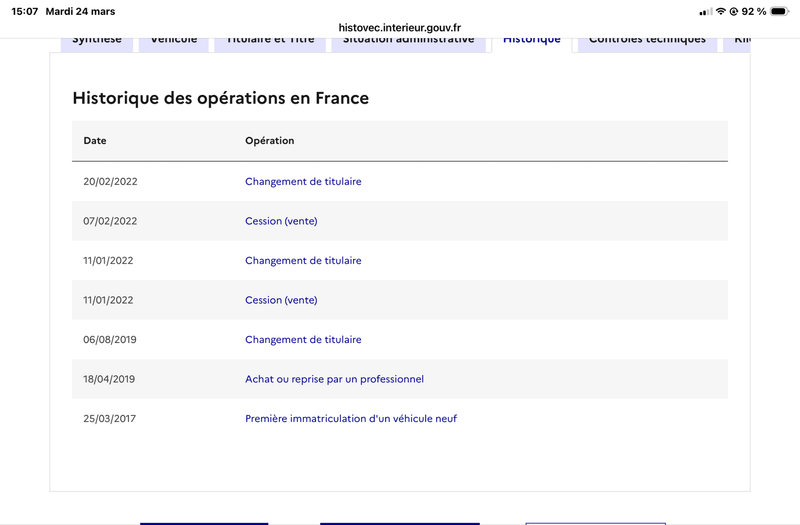
Task: Open Changement de titulaire dated 06/08/2019
Action: [x=303, y=339]
